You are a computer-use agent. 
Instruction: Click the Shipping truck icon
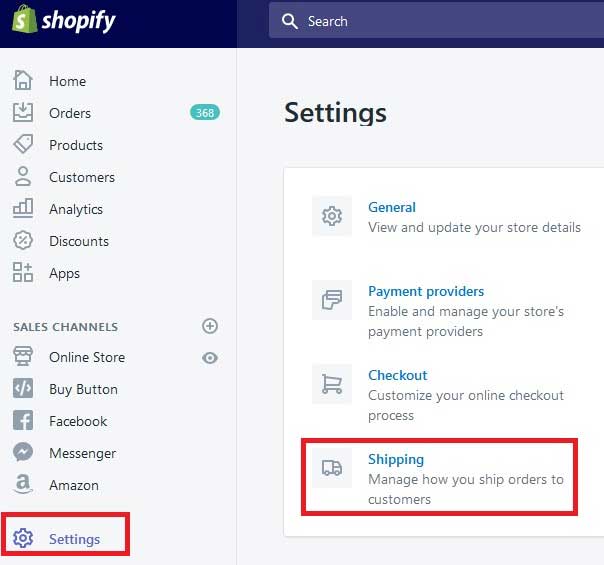(332, 468)
